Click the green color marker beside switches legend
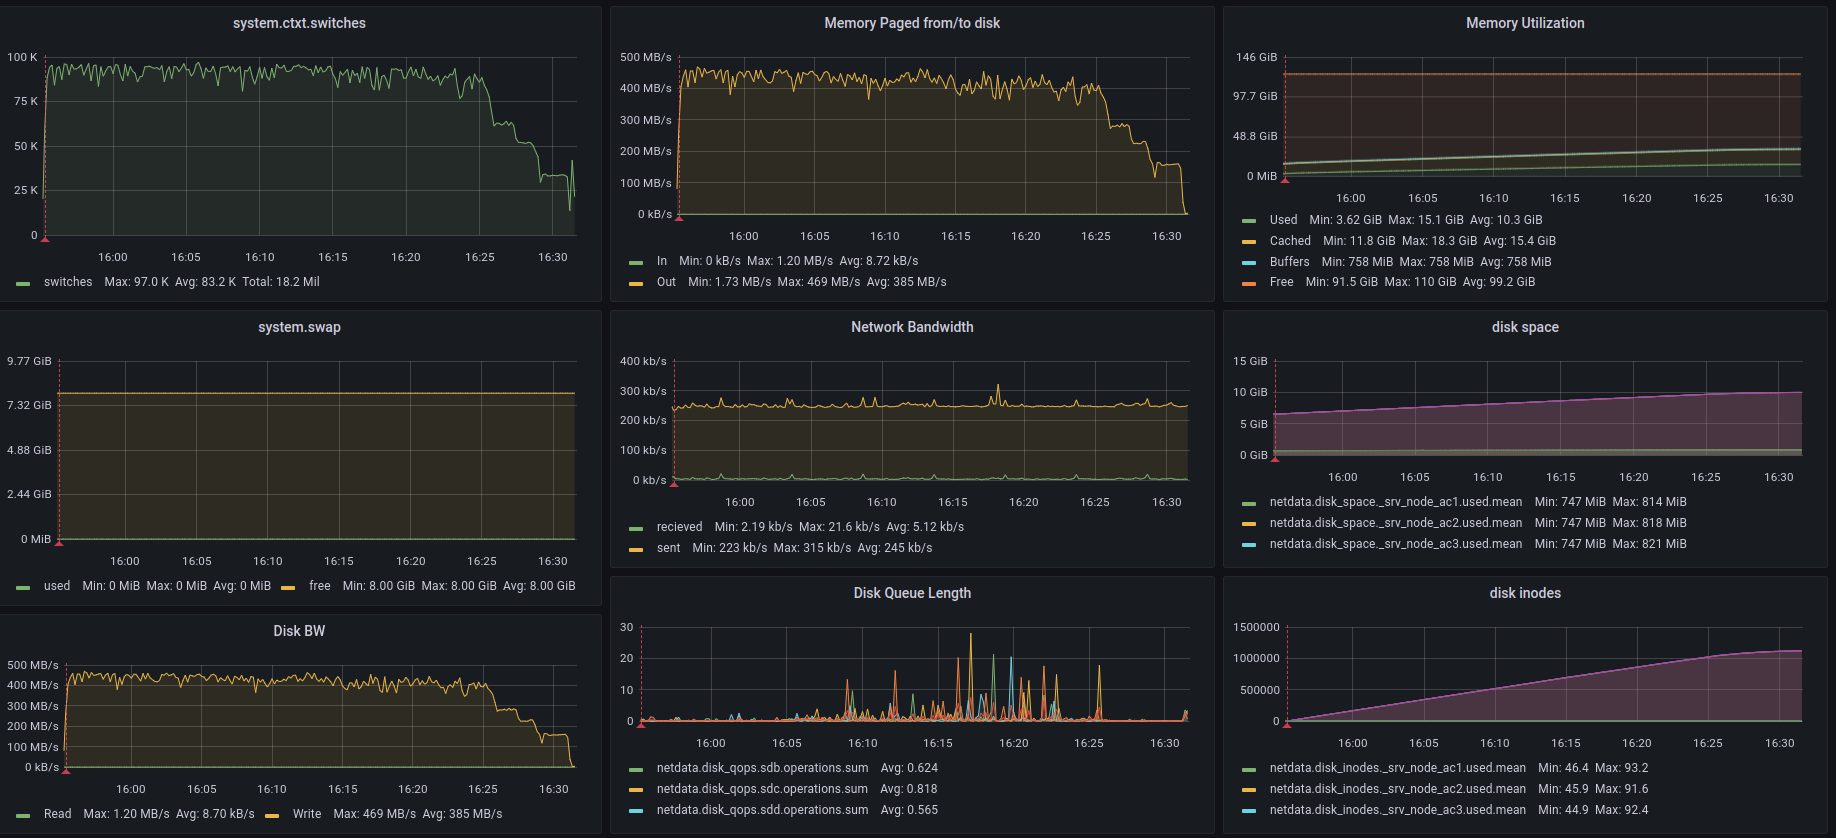Screen dimensions: 1836x838 pos(23,283)
